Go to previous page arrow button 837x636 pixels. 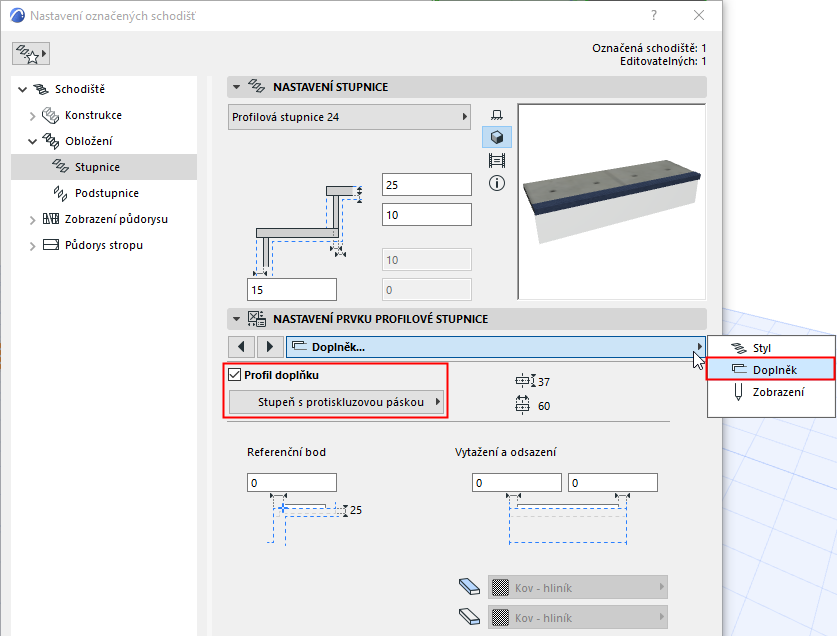[241, 347]
